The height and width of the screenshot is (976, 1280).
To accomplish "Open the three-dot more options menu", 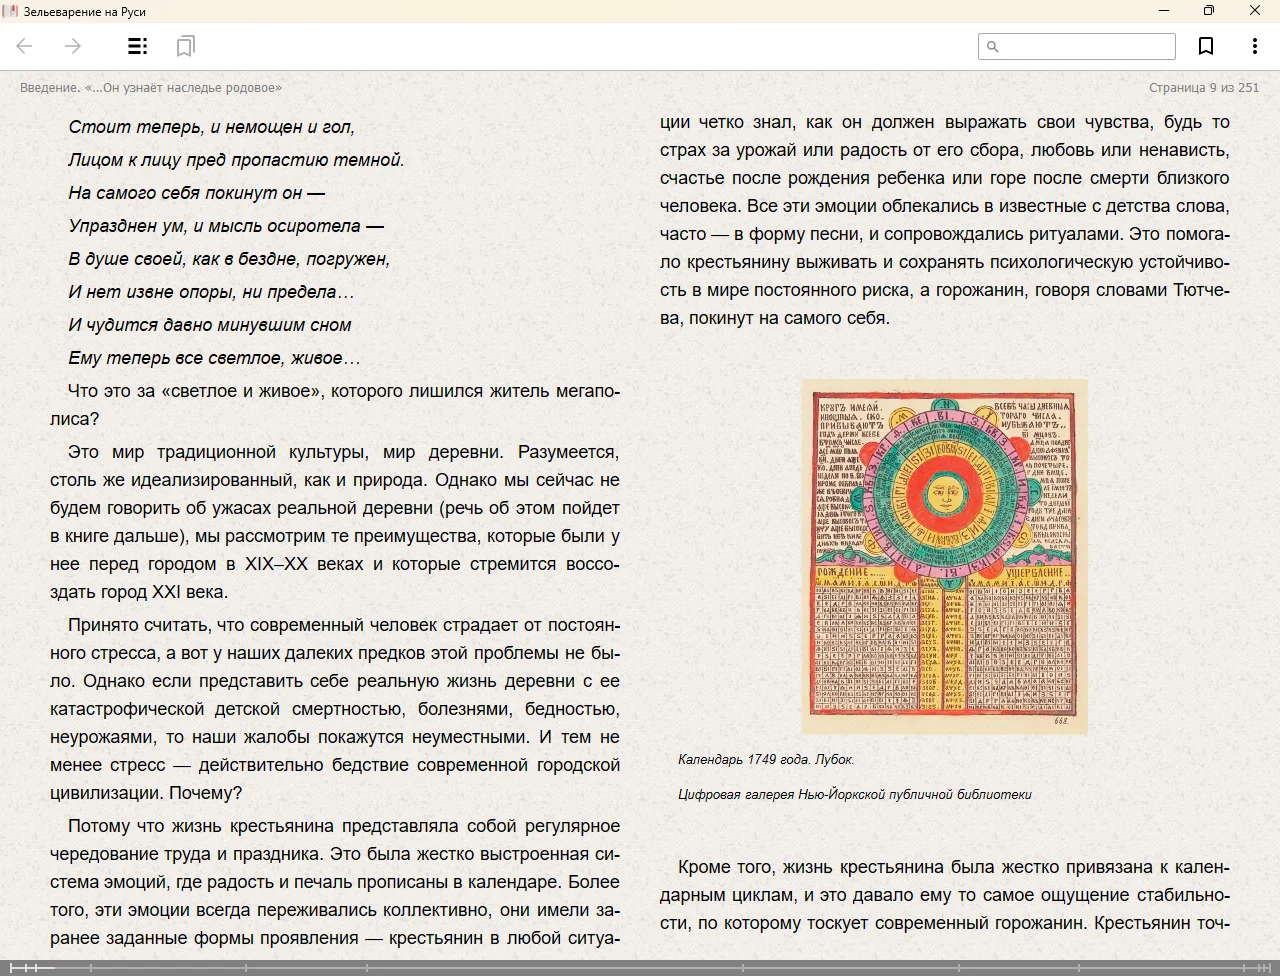I will pos(1254,46).
